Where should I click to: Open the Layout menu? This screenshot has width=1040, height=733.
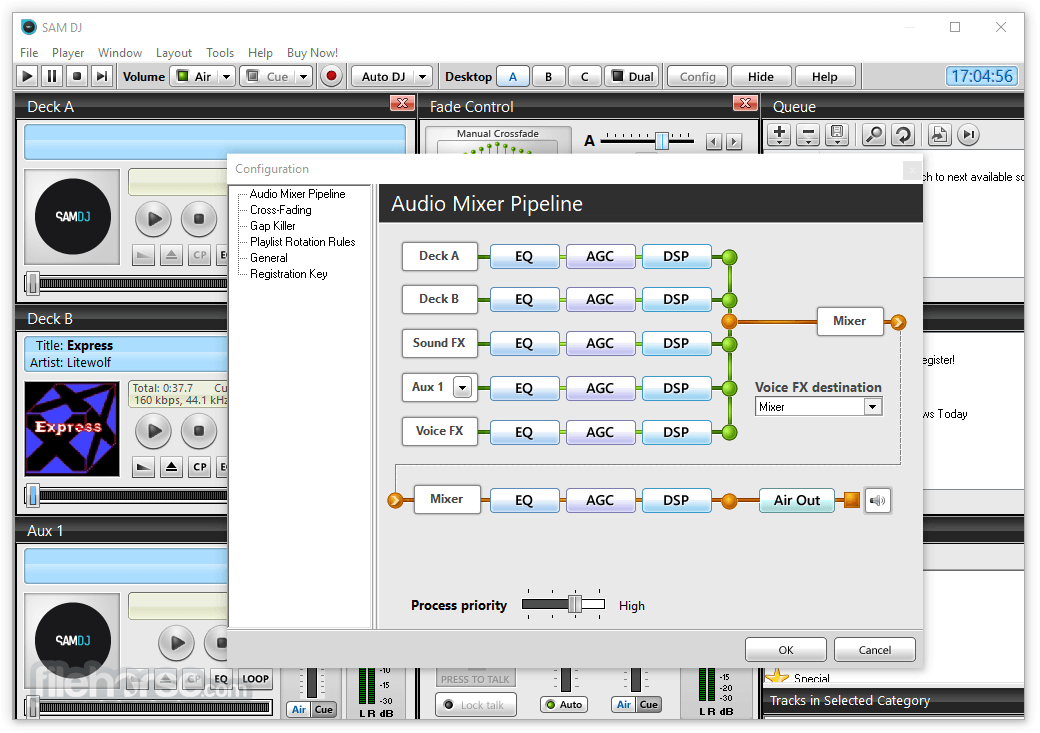point(174,52)
